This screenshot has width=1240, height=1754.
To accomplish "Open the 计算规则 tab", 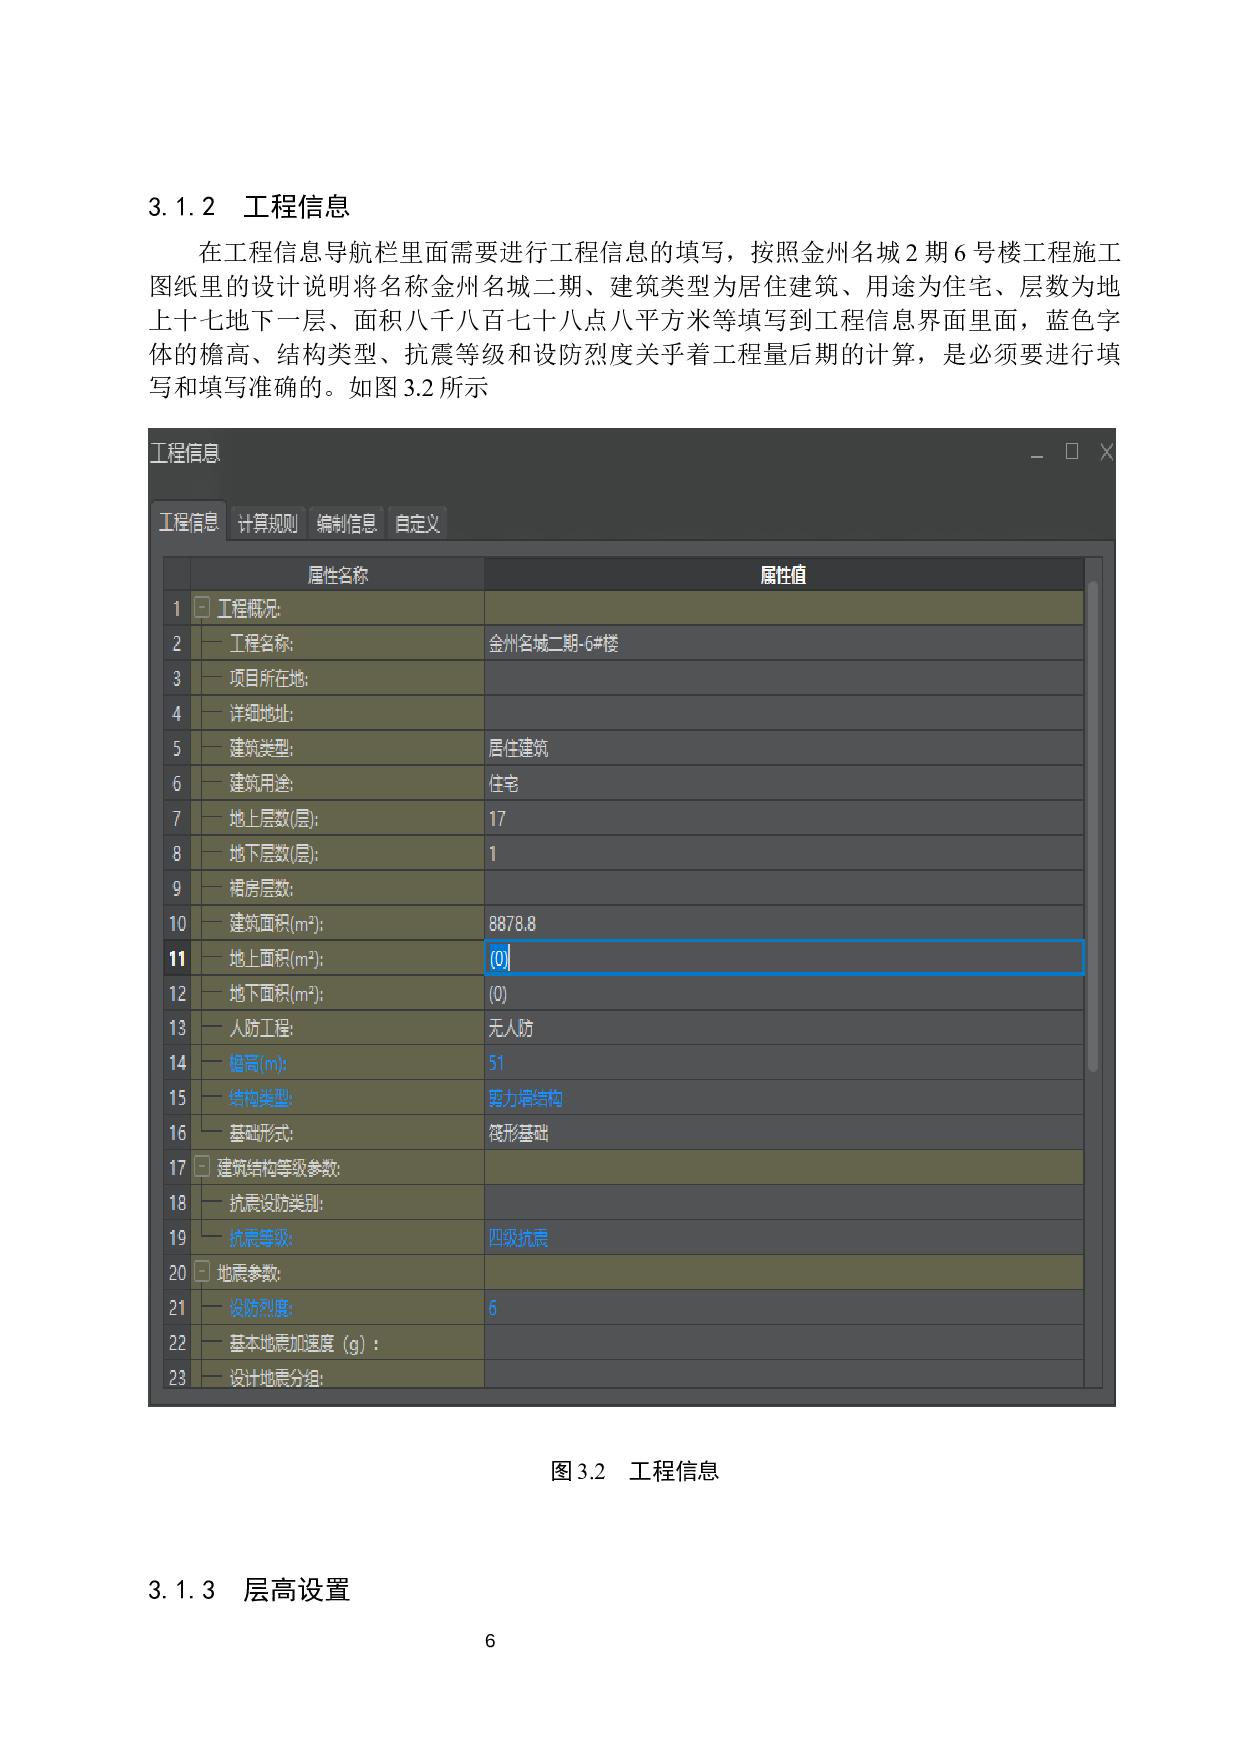I will [268, 523].
